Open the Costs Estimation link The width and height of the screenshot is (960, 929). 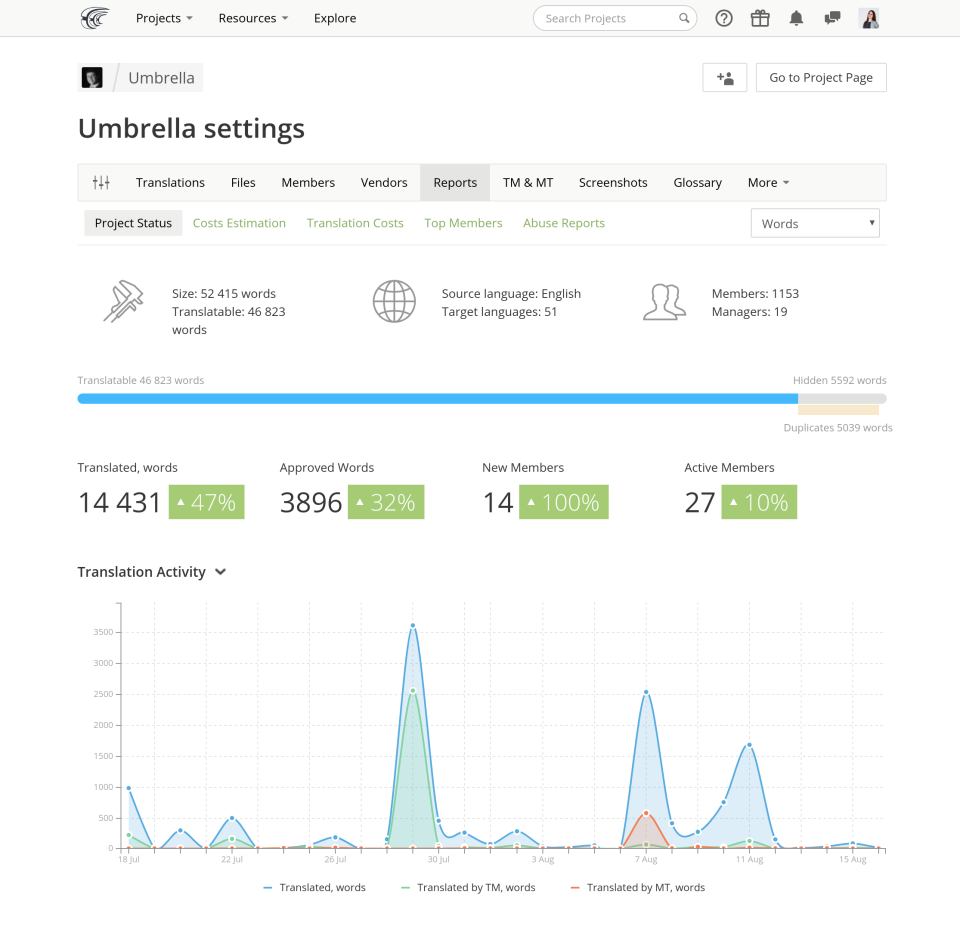tap(239, 223)
